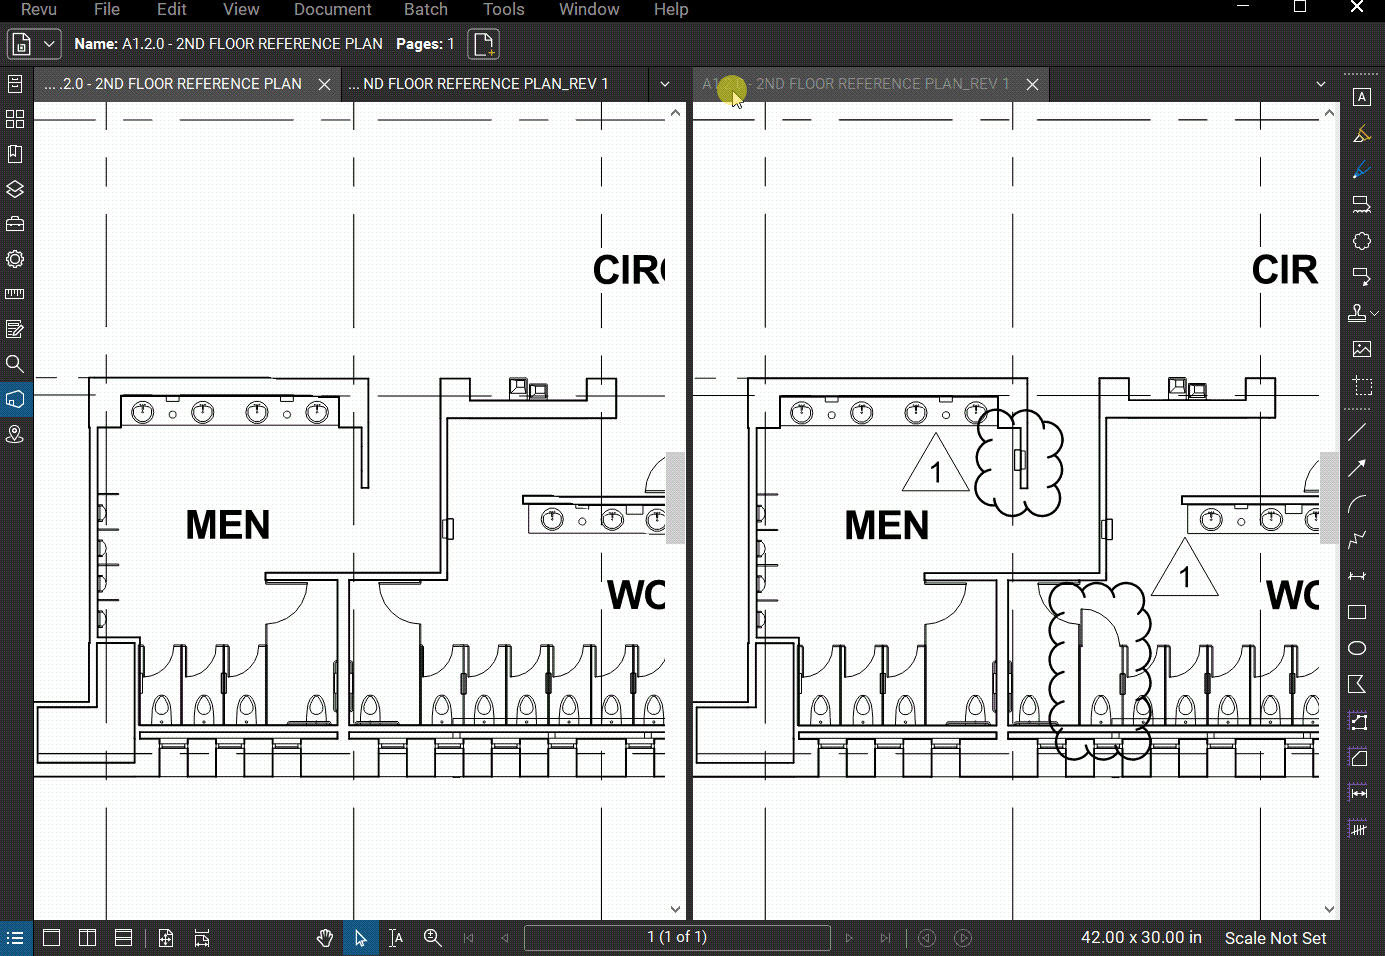Open the document tab dropdown arrow

pyautogui.click(x=666, y=84)
